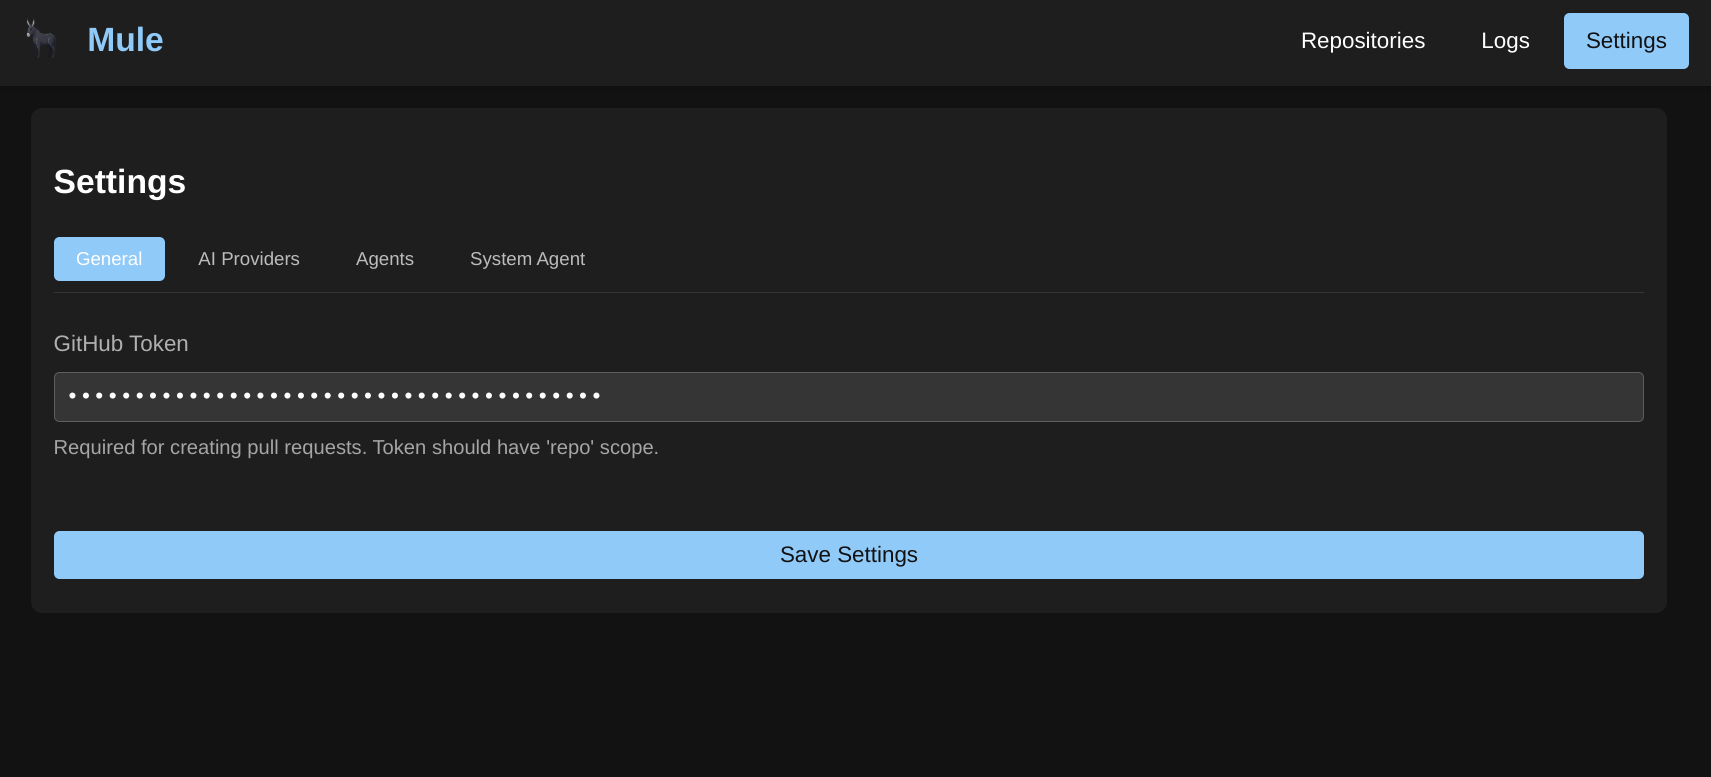Click the 'Required for creating pull requests' hint text

(356, 448)
